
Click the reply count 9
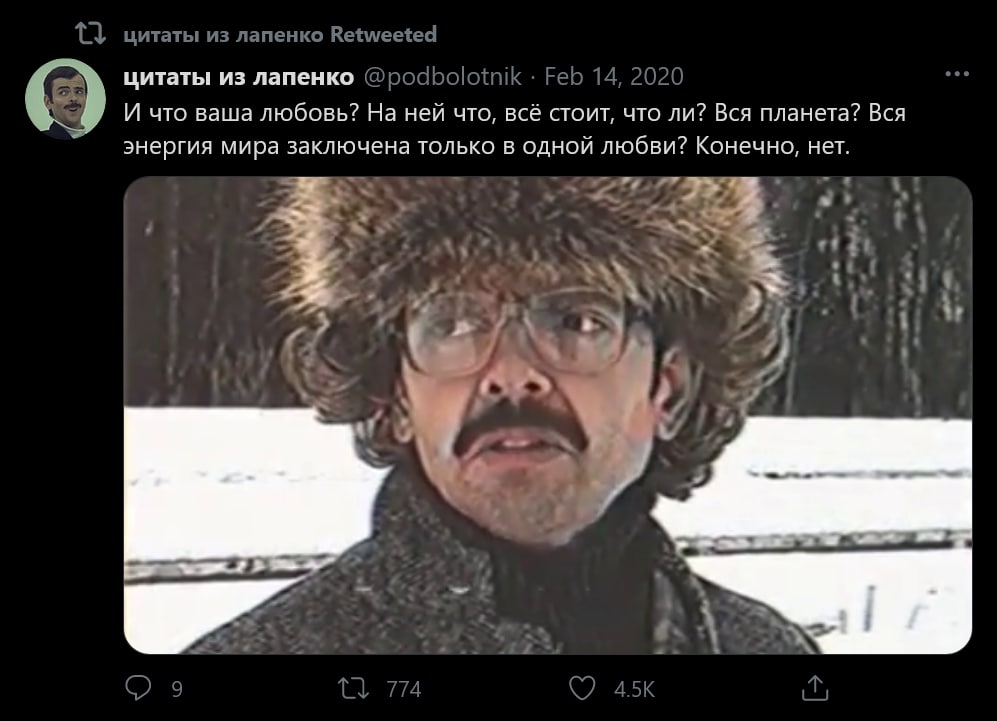coord(177,689)
